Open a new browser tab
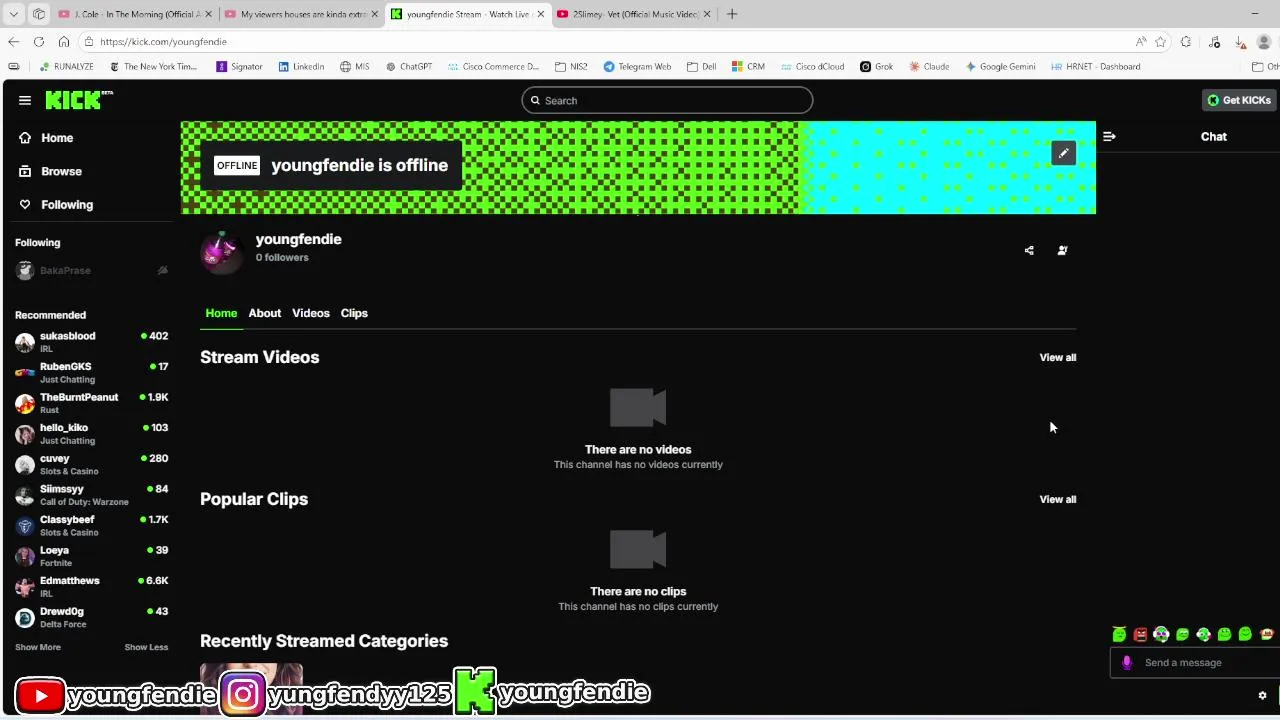 pyautogui.click(x=732, y=14)
